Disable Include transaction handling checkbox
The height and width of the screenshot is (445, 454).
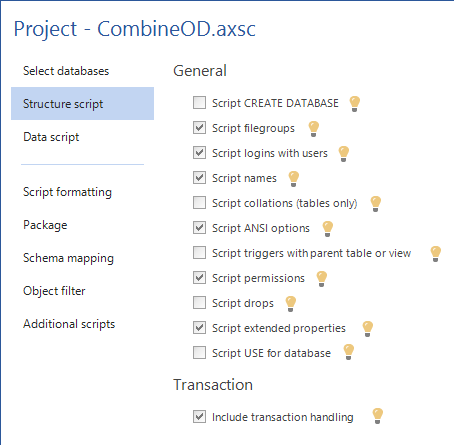pos(199,417)
